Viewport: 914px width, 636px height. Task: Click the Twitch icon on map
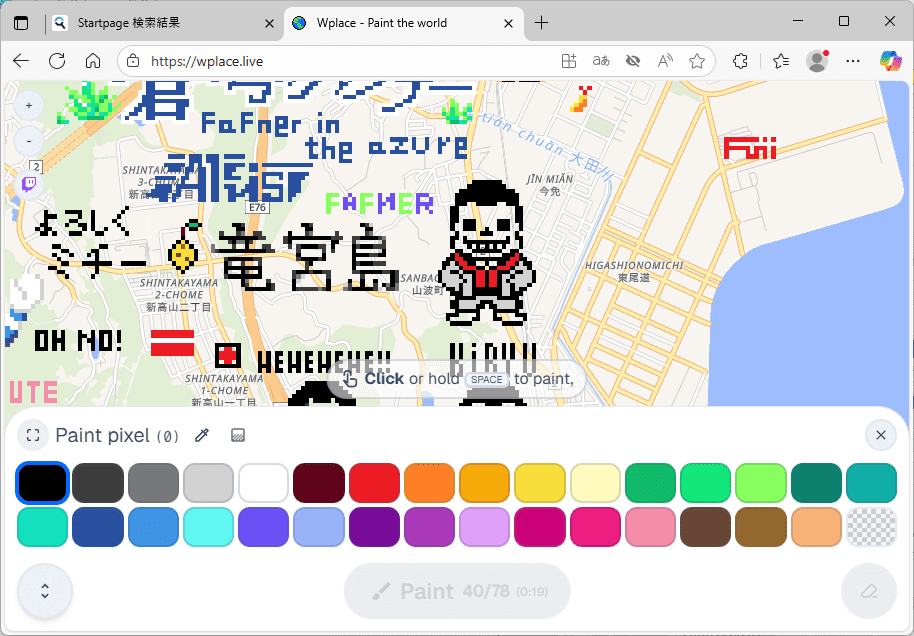pyautogui.click(x=28, y=183)
